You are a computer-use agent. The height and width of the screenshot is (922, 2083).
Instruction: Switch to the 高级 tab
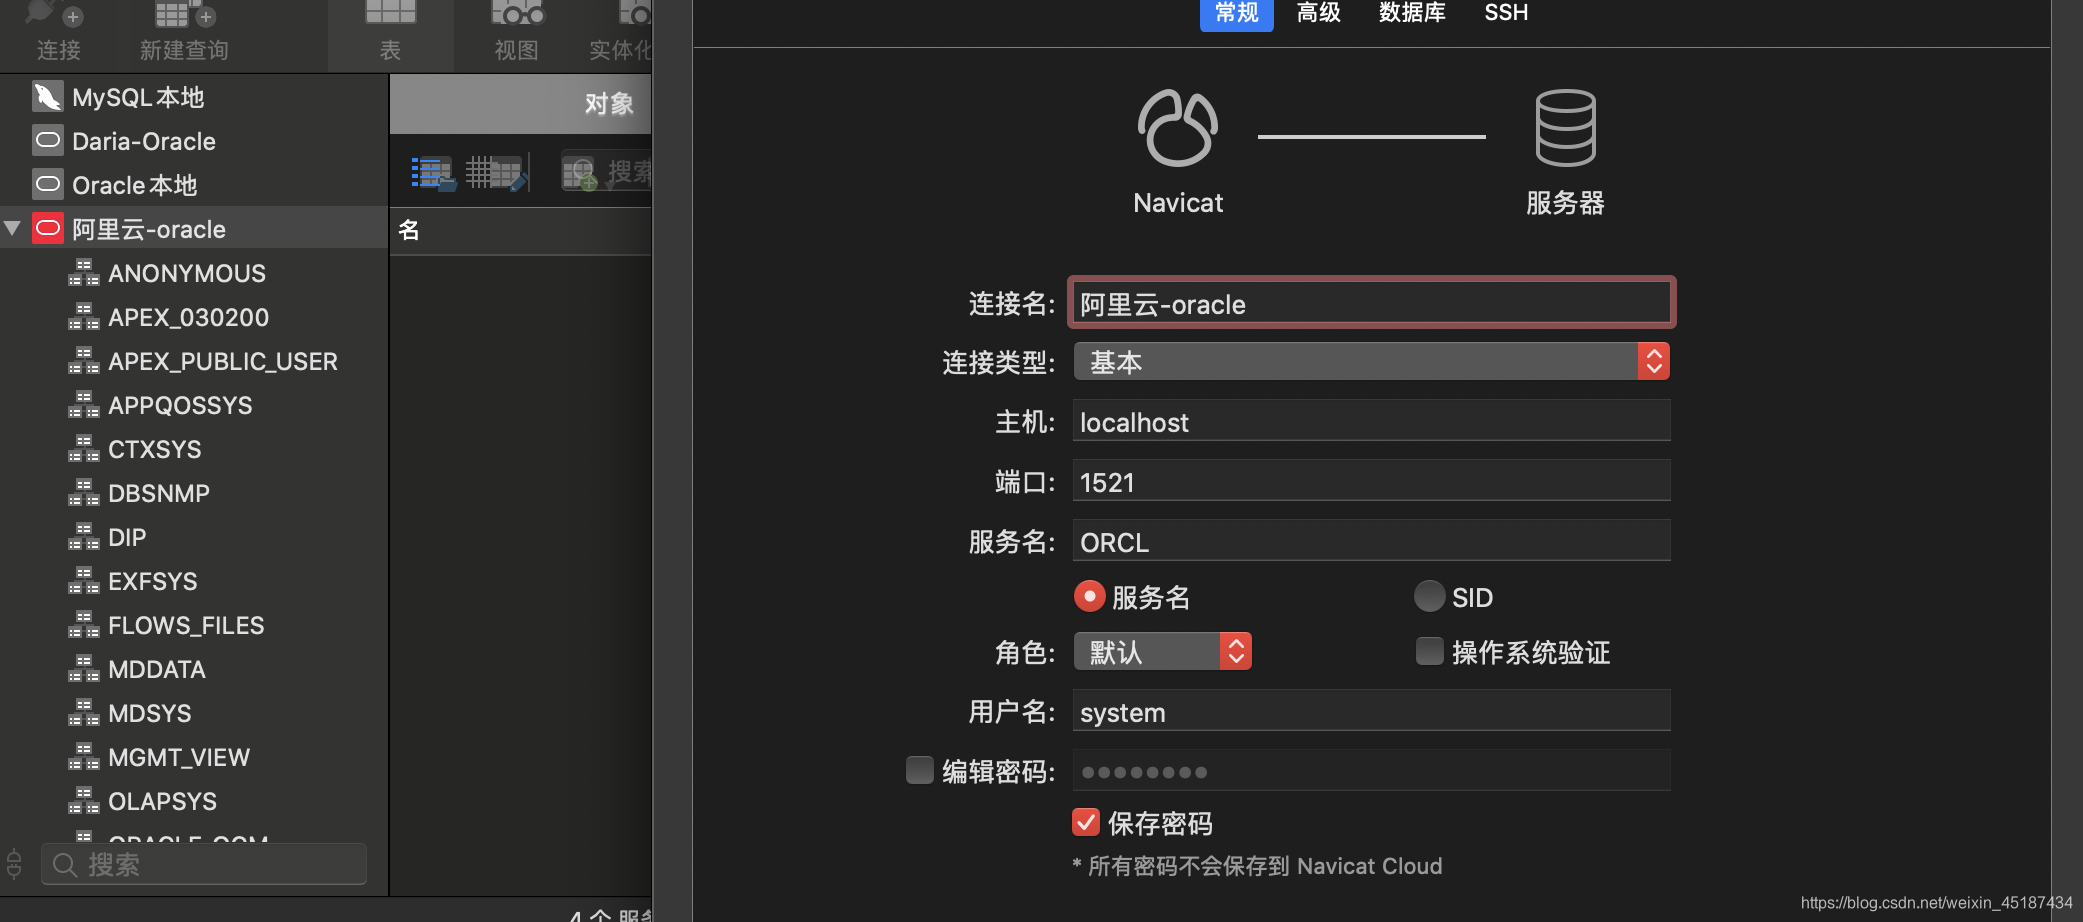pyautogui.click(x=1318, y=13)
